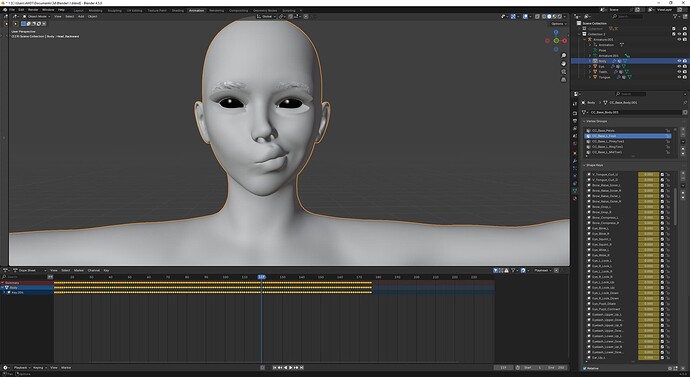Image resolution: width=690 pixels, height=377 pixels.
Task: Click the Dope Sheet Marker menu
Action: point(79,271)
